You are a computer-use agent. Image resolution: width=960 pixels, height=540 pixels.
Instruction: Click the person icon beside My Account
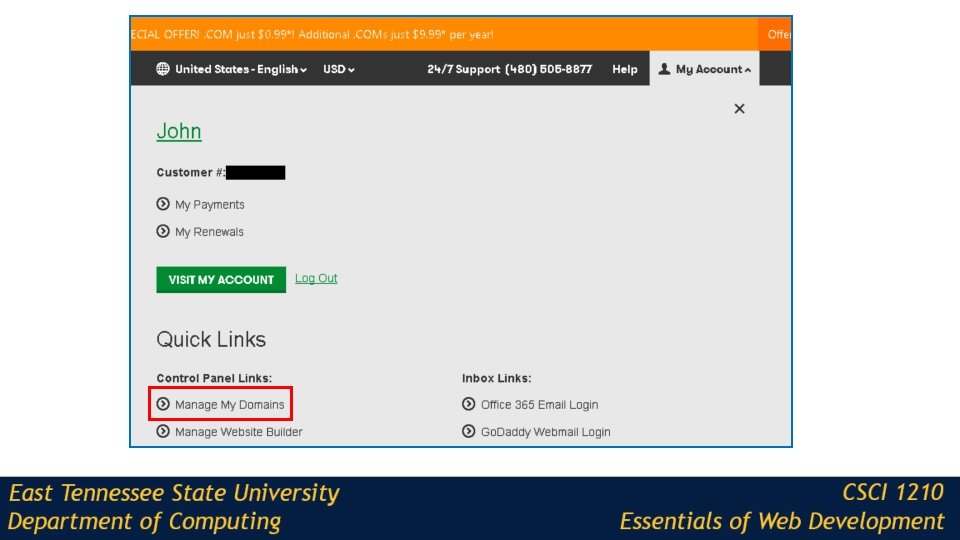click(x=664, y=69)
